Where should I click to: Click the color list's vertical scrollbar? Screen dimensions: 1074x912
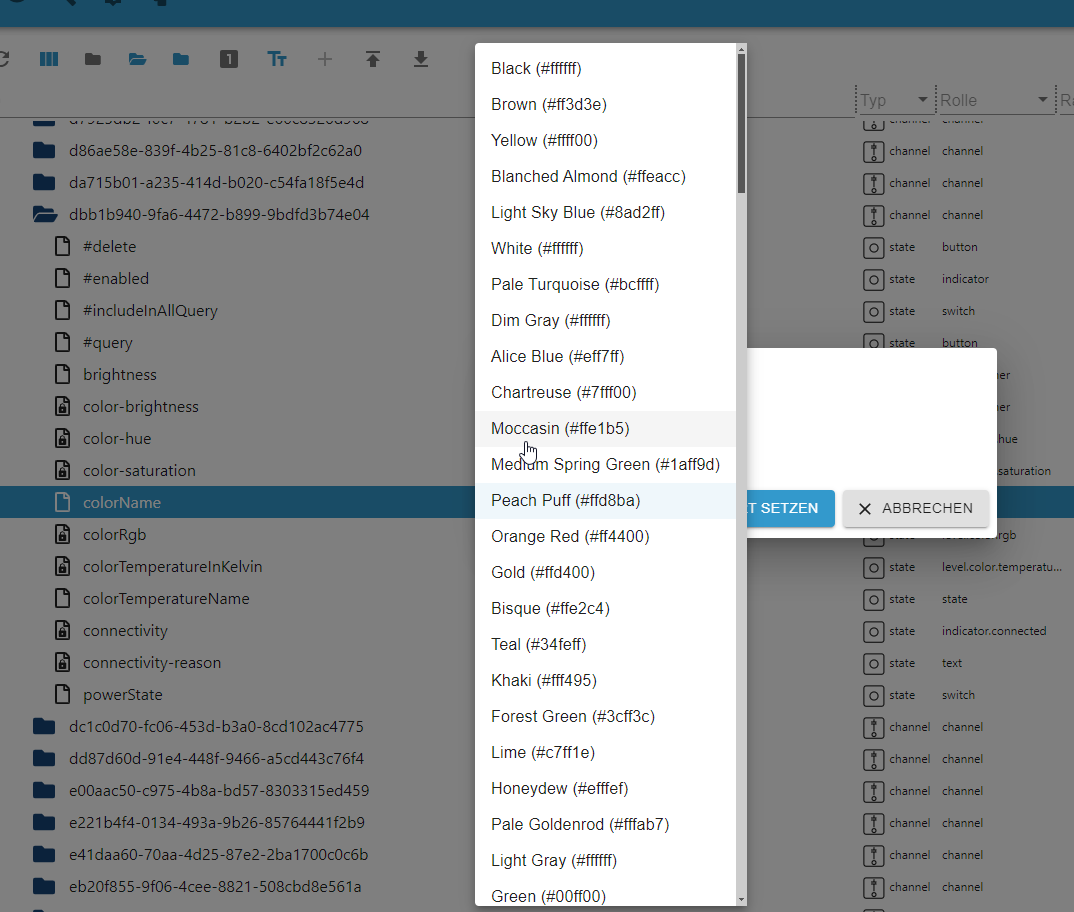point(741,120)
